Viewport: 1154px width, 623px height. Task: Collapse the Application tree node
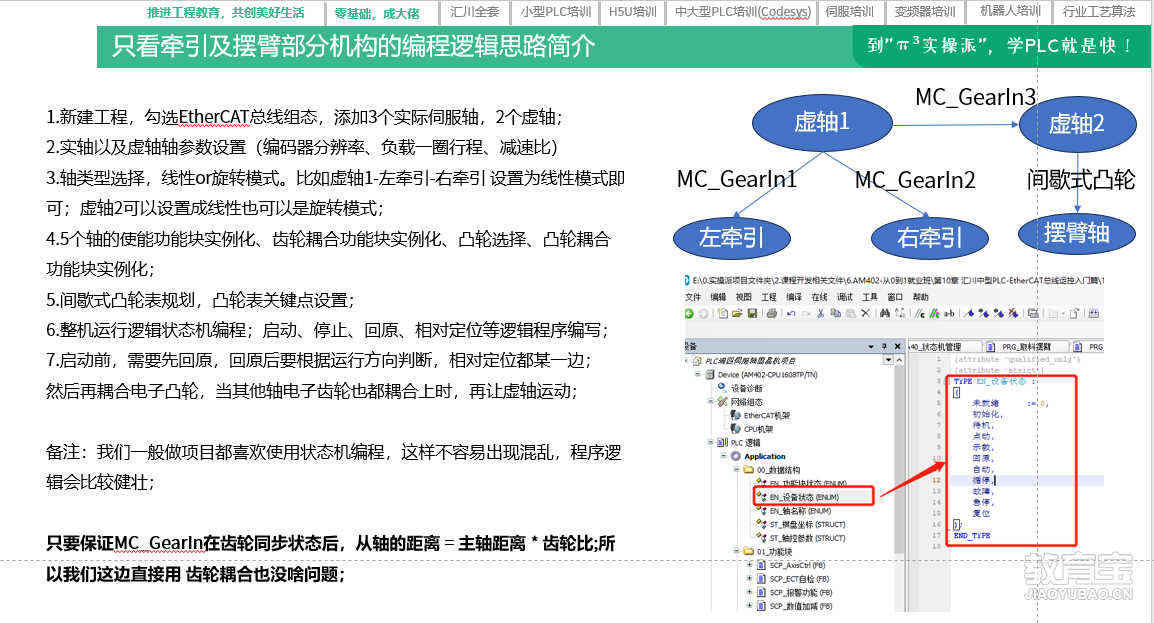(722, 456)
